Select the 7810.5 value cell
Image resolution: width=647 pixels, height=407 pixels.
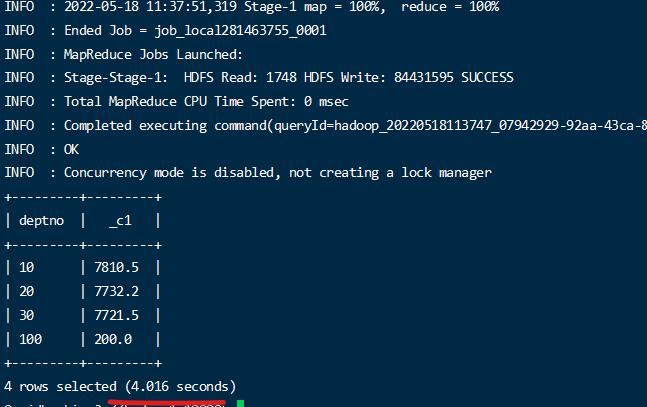tap(116, 267)
